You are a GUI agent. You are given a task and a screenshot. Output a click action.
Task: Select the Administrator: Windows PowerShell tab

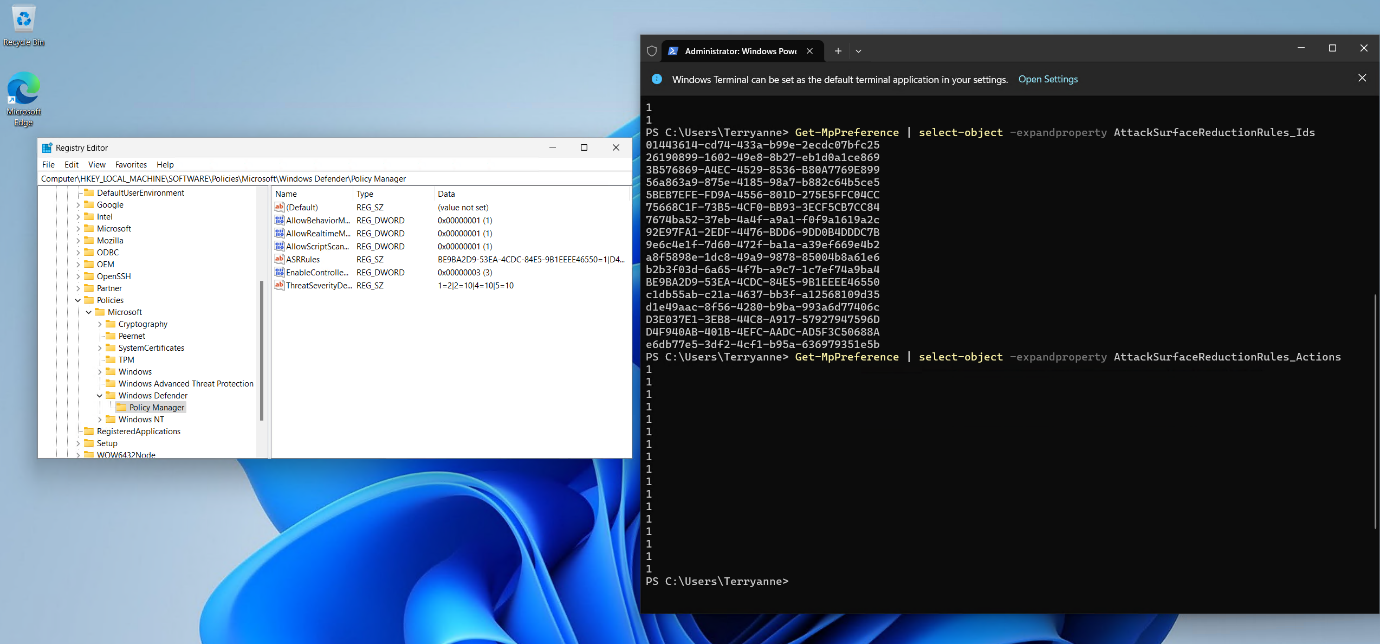pos(740,50)
